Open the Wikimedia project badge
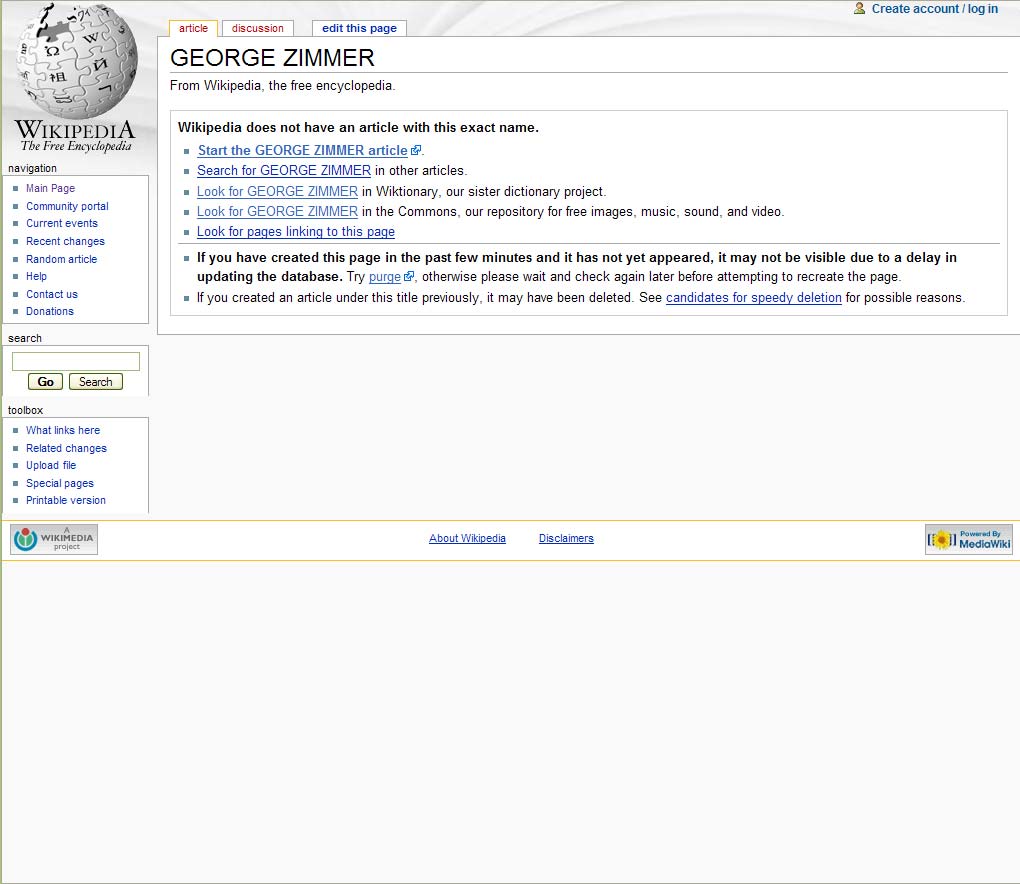The image size is (1020, 884). coord(54,539)
